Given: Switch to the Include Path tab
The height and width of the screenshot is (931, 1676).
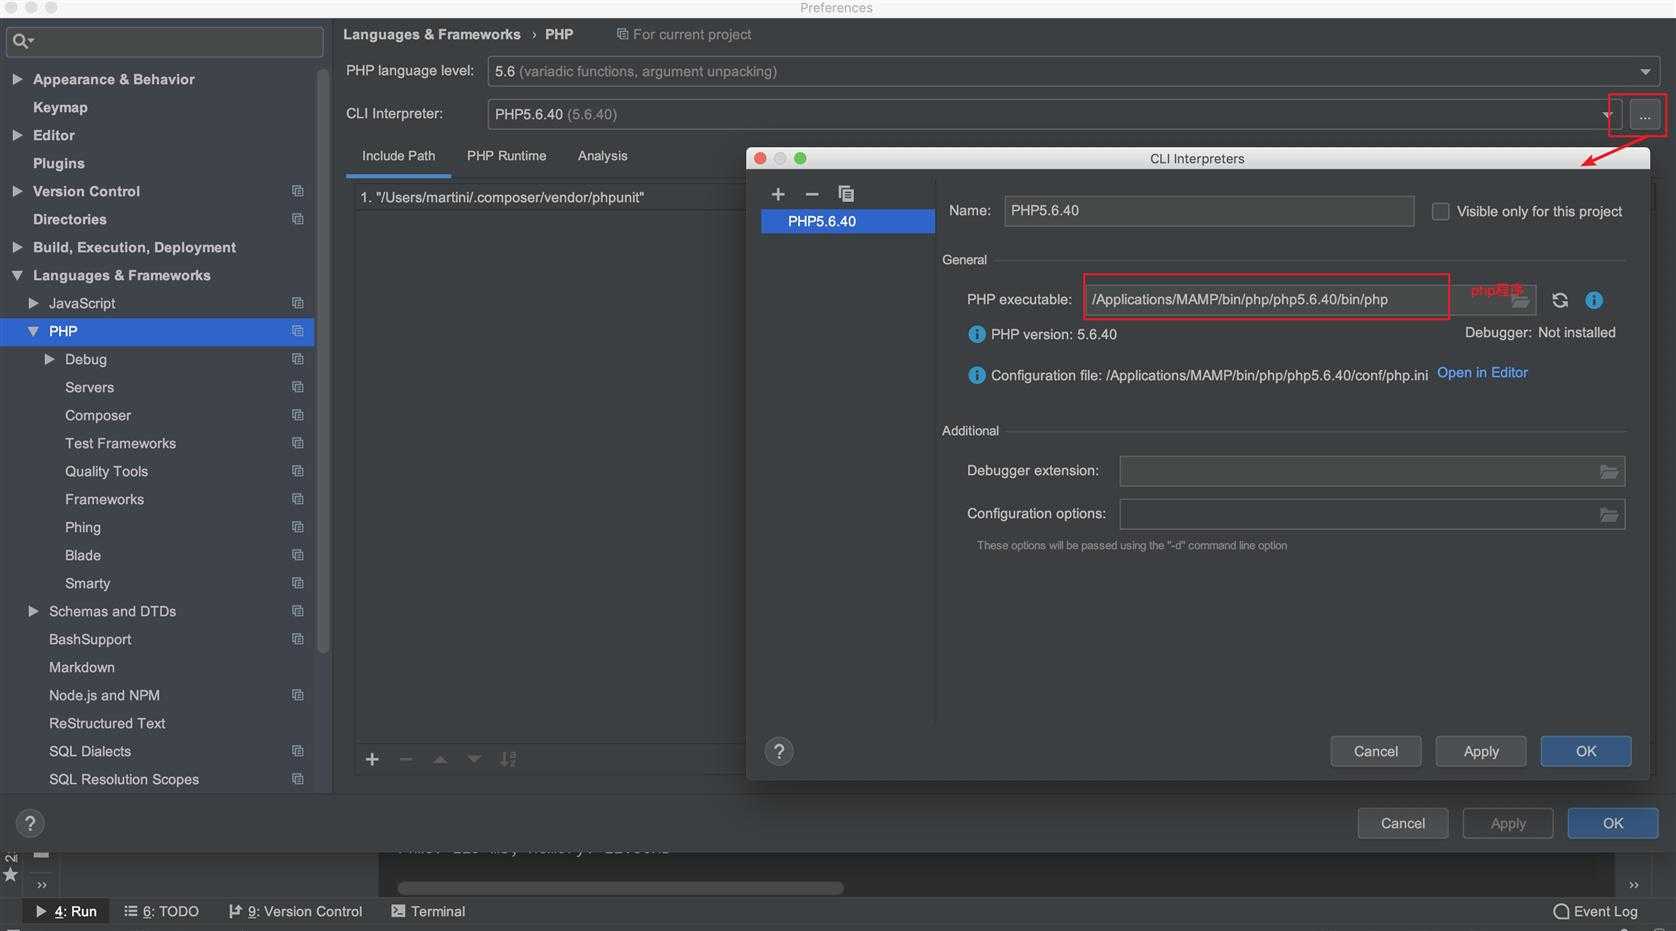Looking at the screenshot, I should [398, 156].
